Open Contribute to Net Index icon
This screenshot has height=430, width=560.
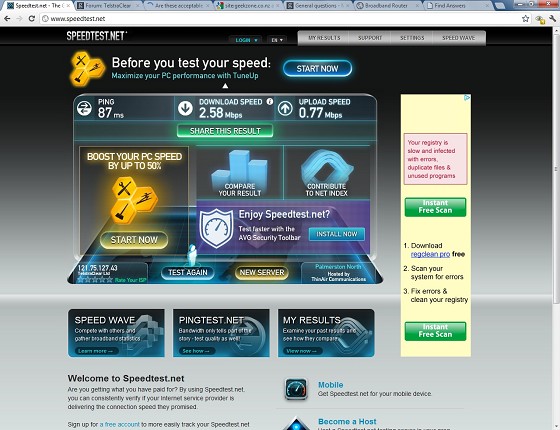[326, 173]
